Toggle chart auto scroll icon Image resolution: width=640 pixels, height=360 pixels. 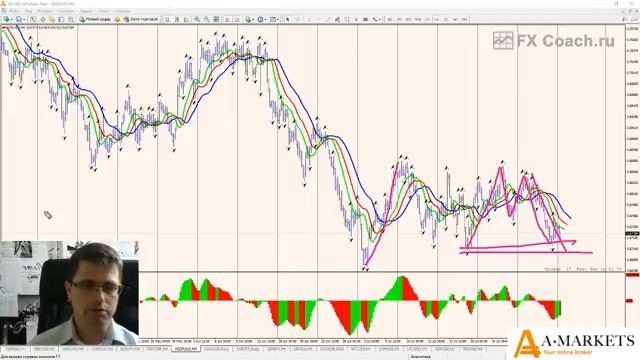point(227,19)
